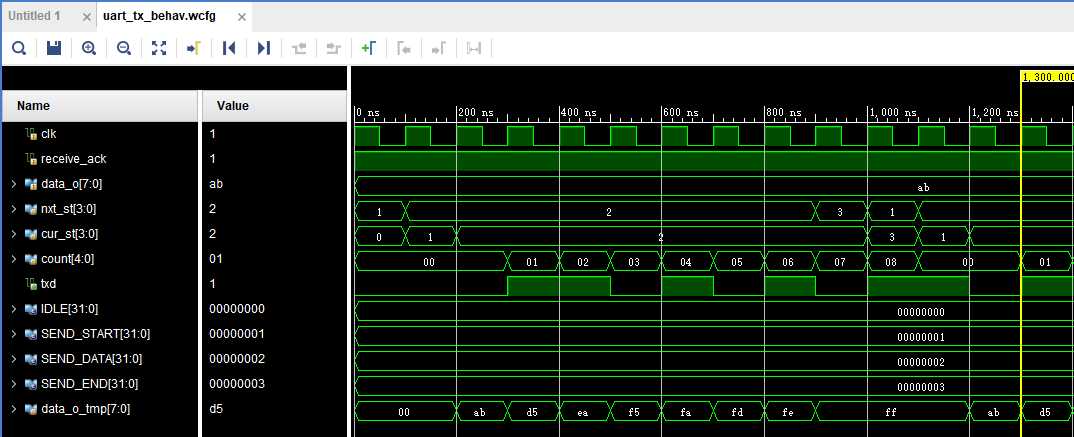Zoom out of the waveform
This screenshot has width=1074, height=437.
124,48
